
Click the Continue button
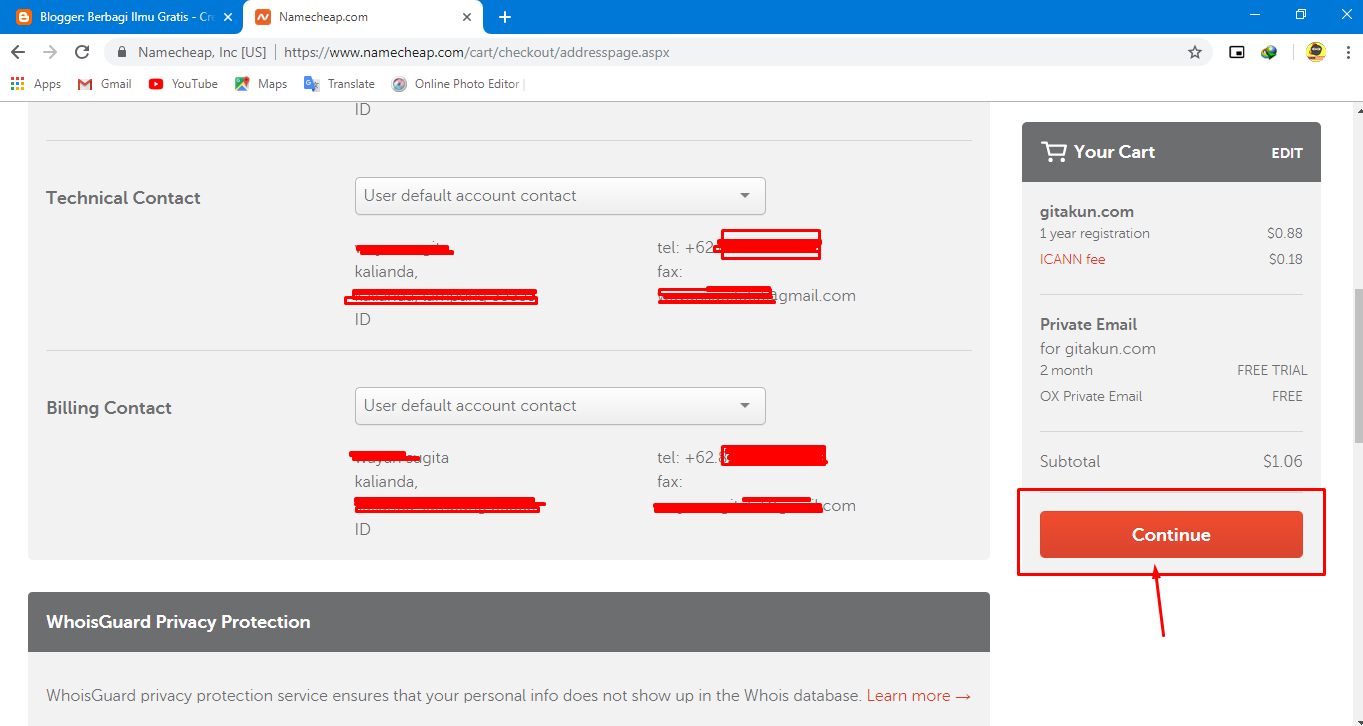(1171, 534)
